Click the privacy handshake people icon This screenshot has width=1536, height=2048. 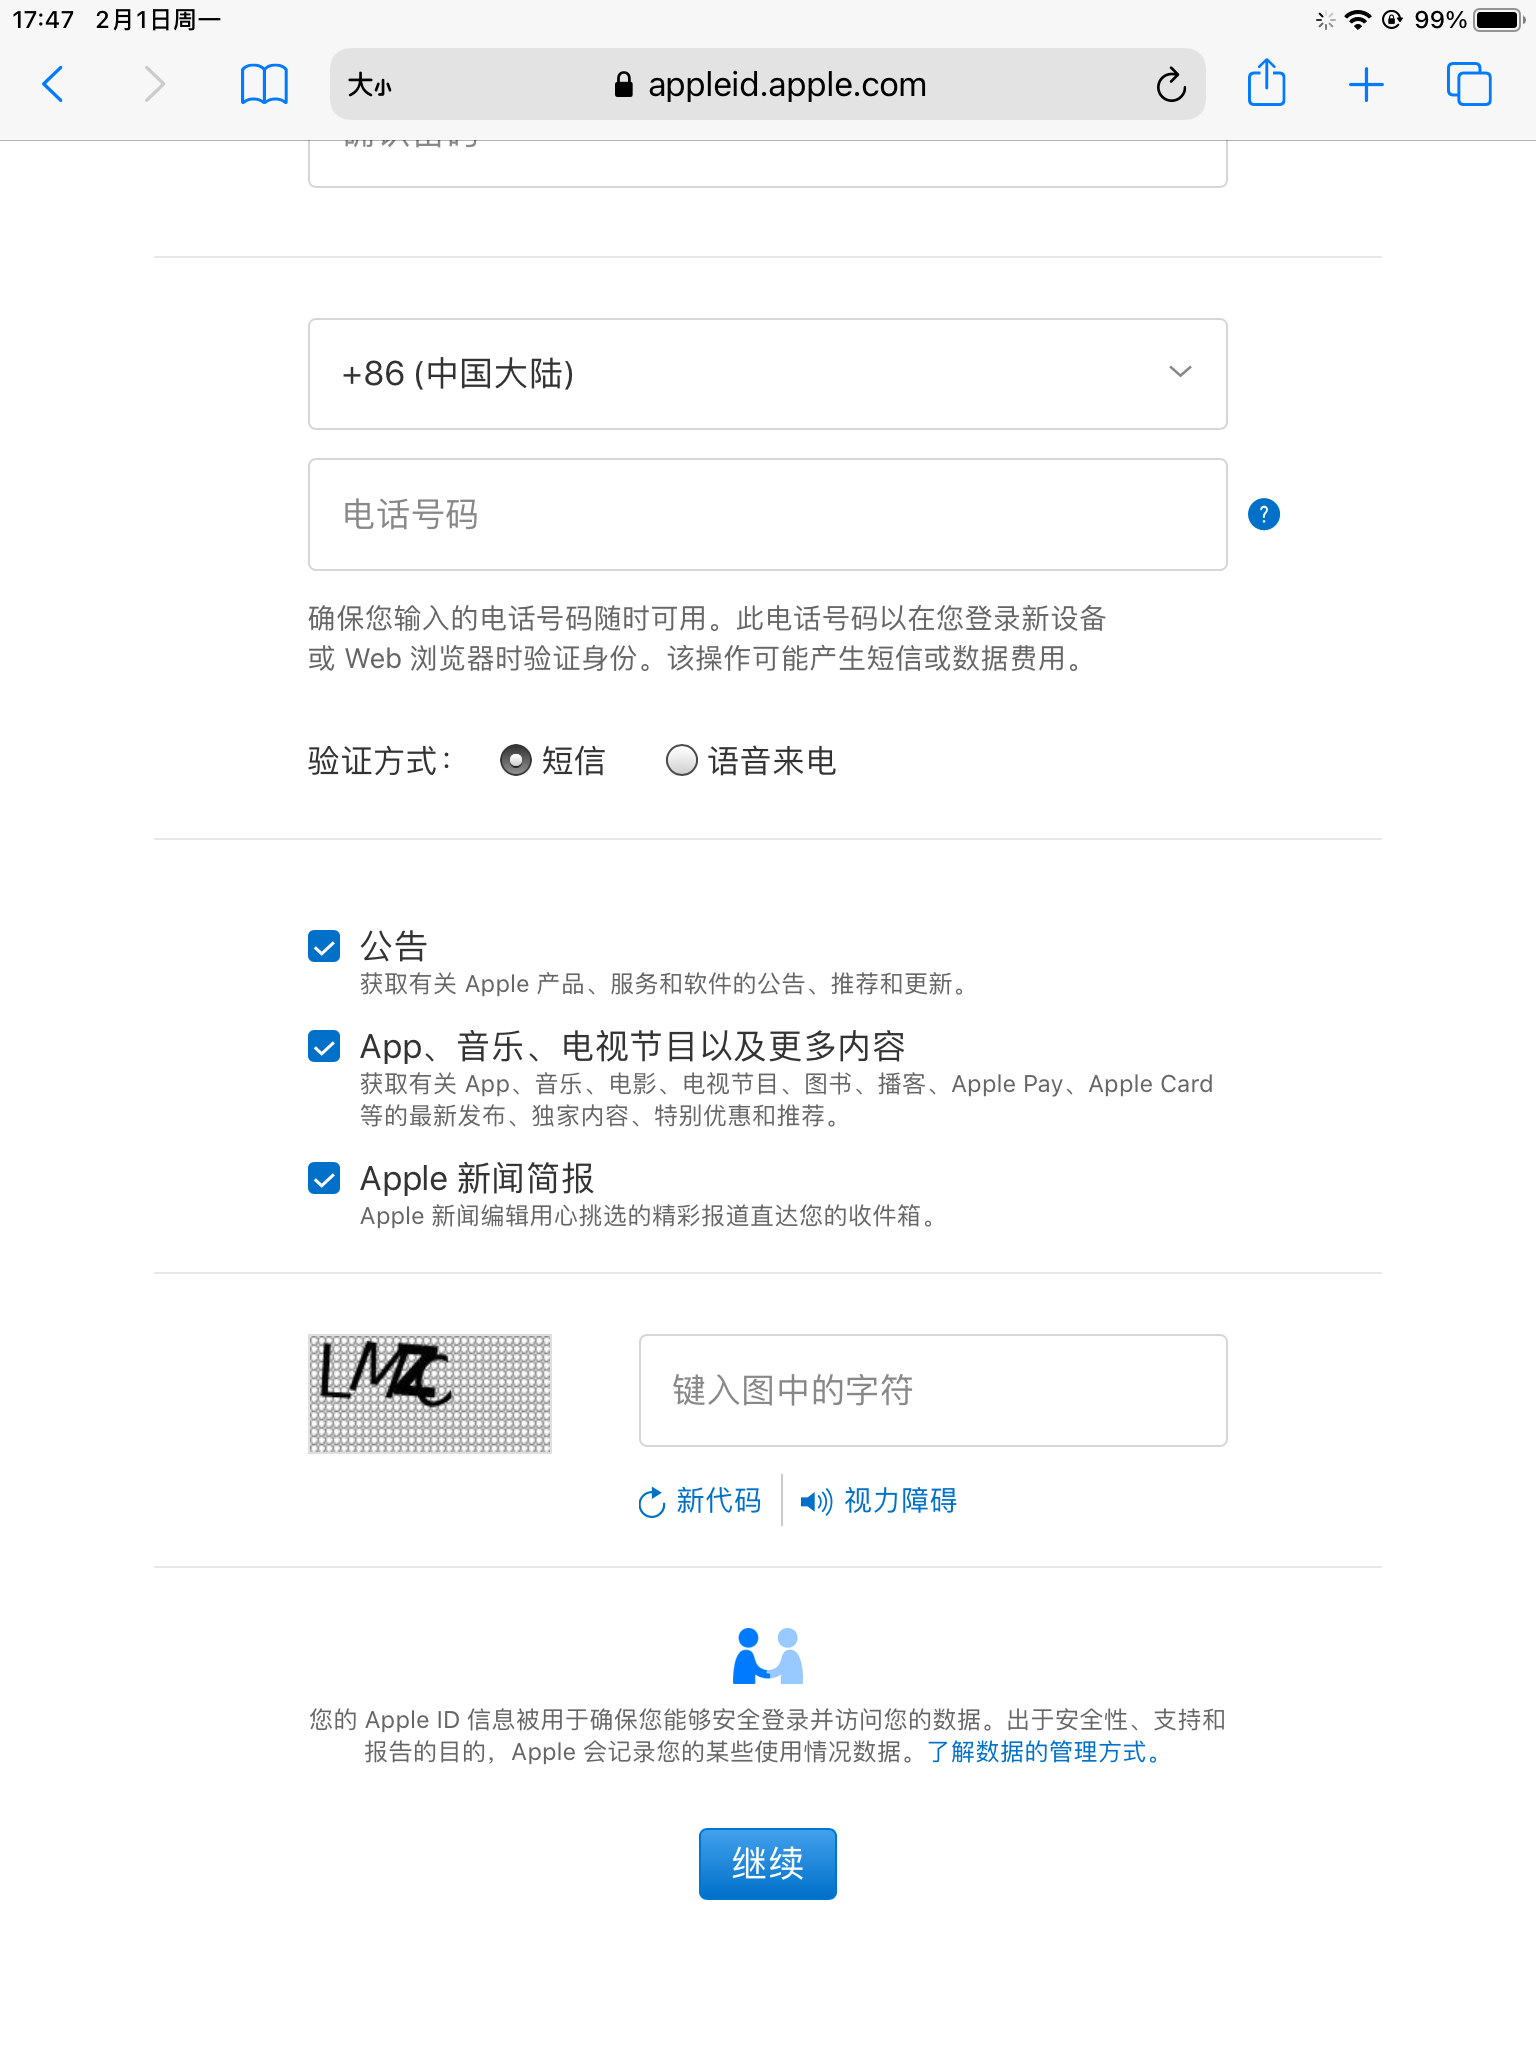[768, 1655]
